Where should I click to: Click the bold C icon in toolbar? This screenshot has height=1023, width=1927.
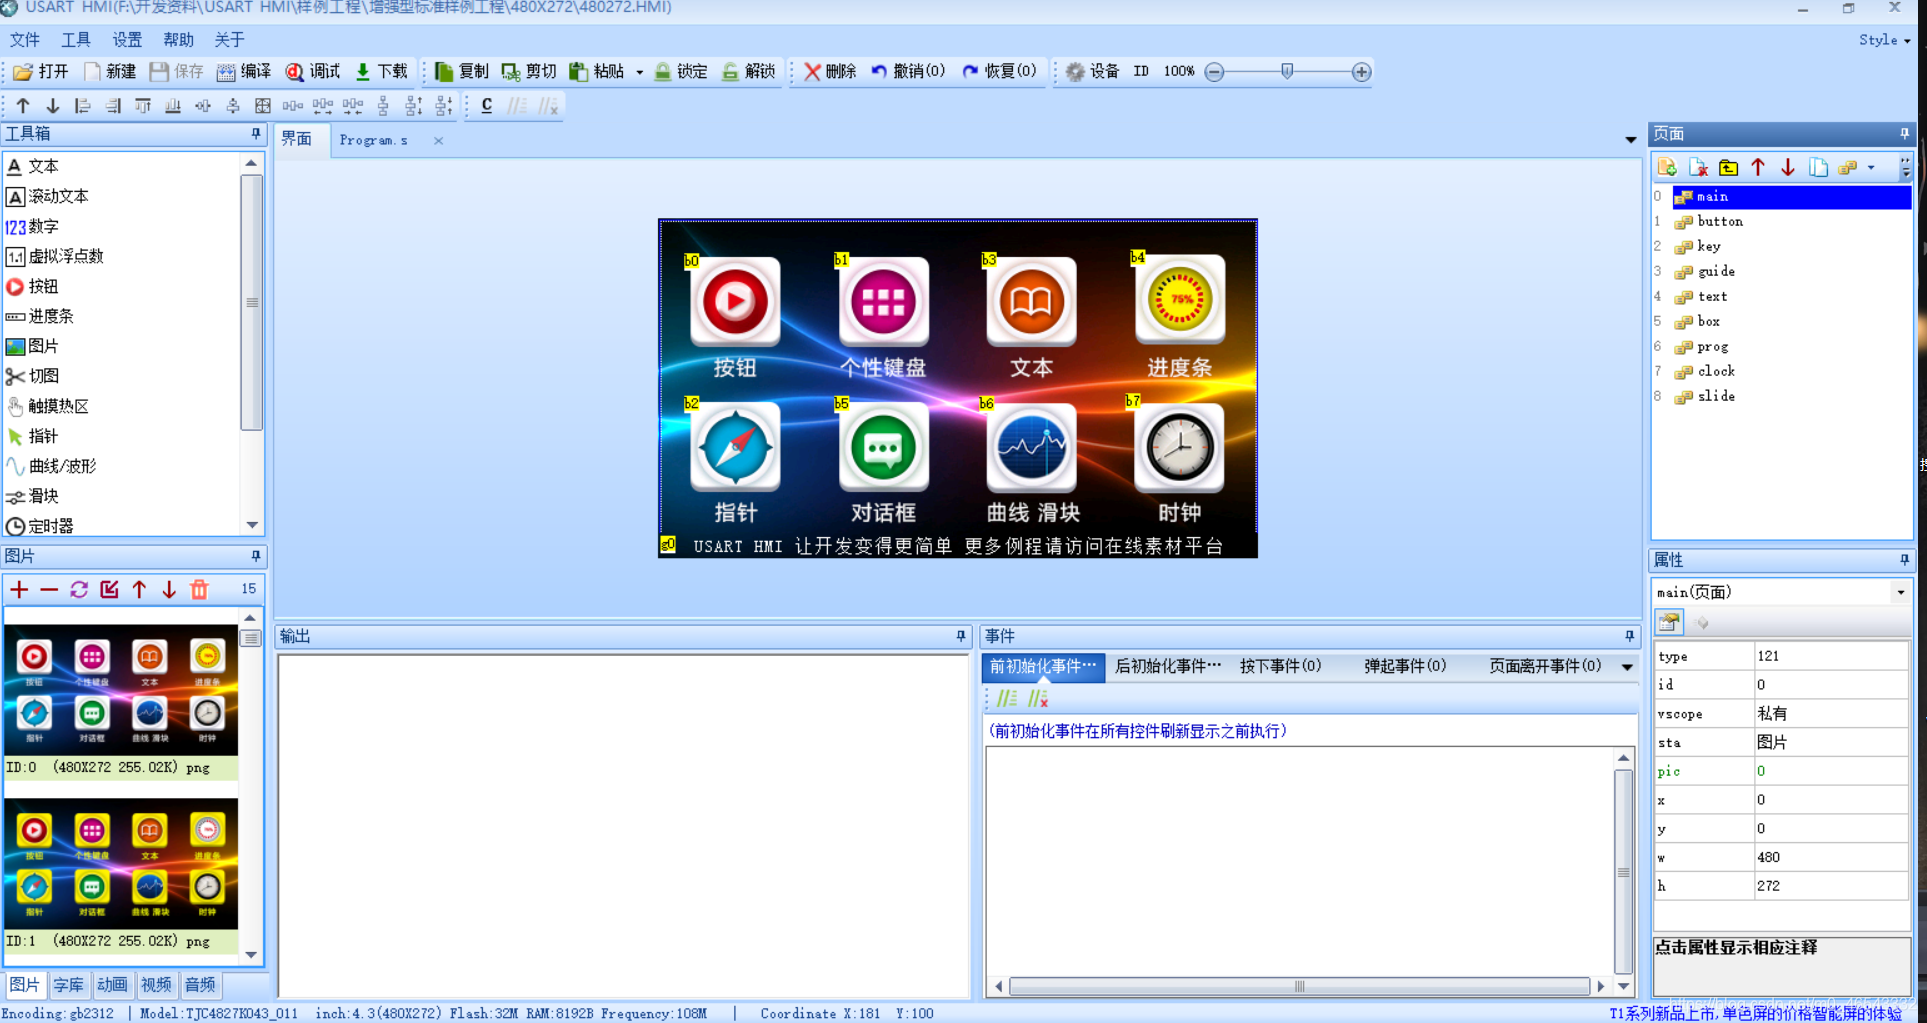(x=487, y=105)
